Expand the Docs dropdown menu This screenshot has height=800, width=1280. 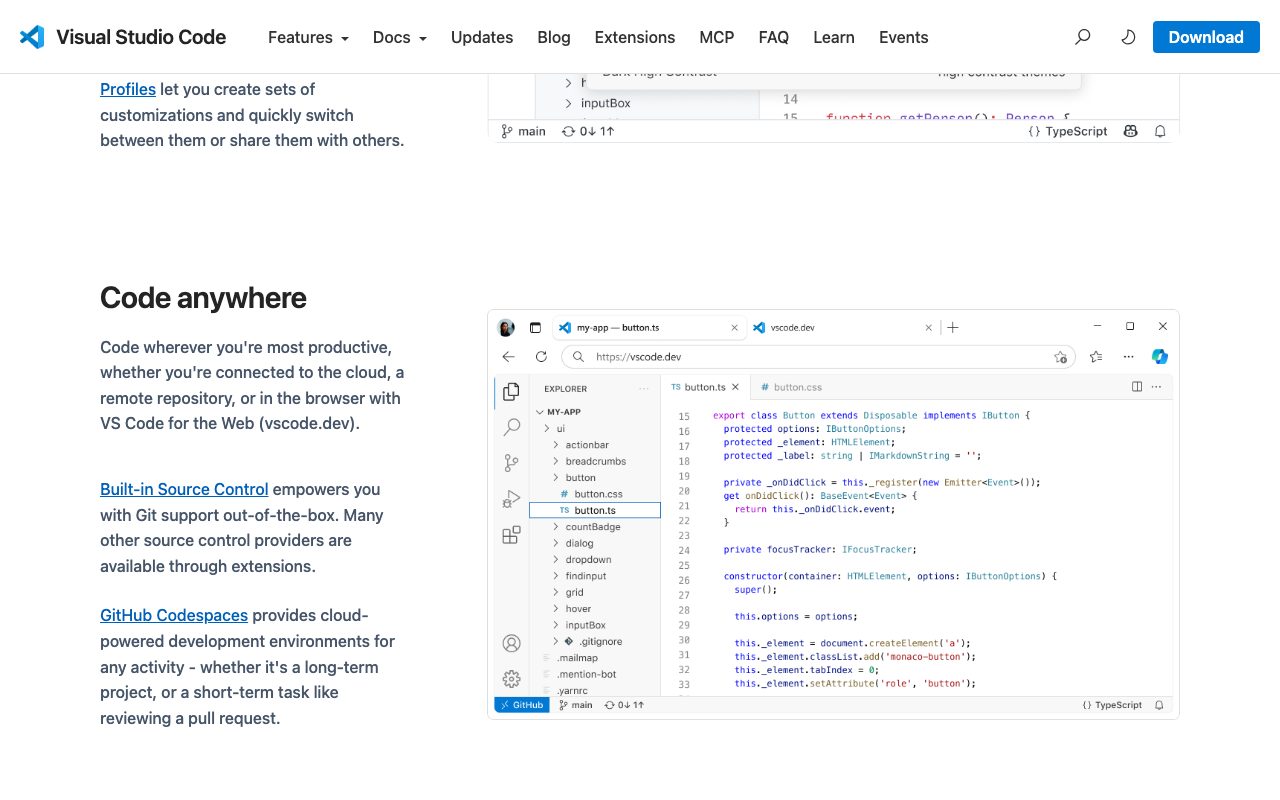[400, 37]
